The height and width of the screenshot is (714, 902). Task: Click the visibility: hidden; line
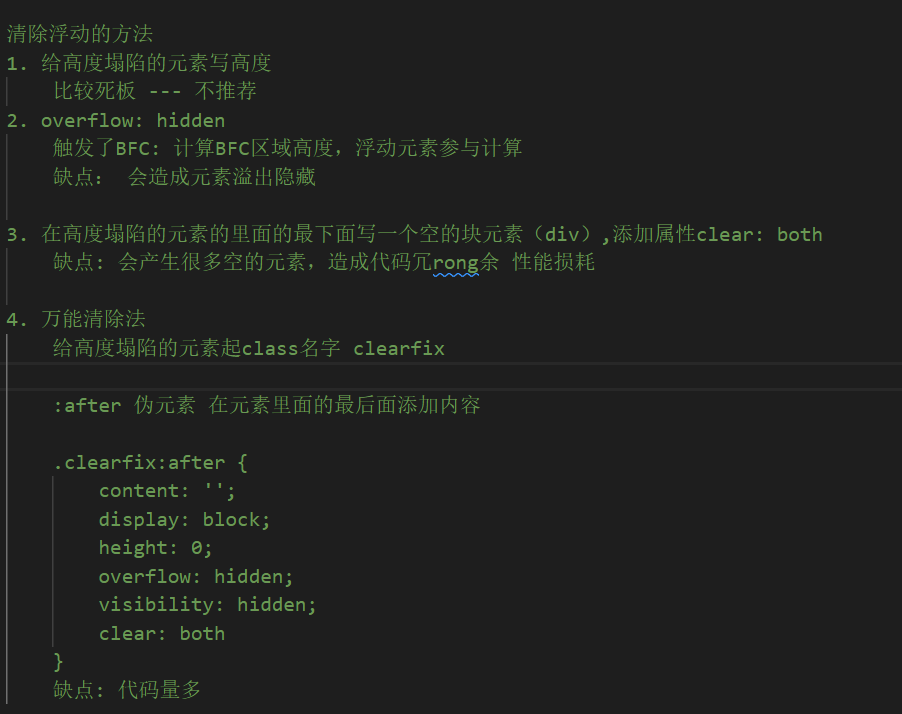pos(207,605)
